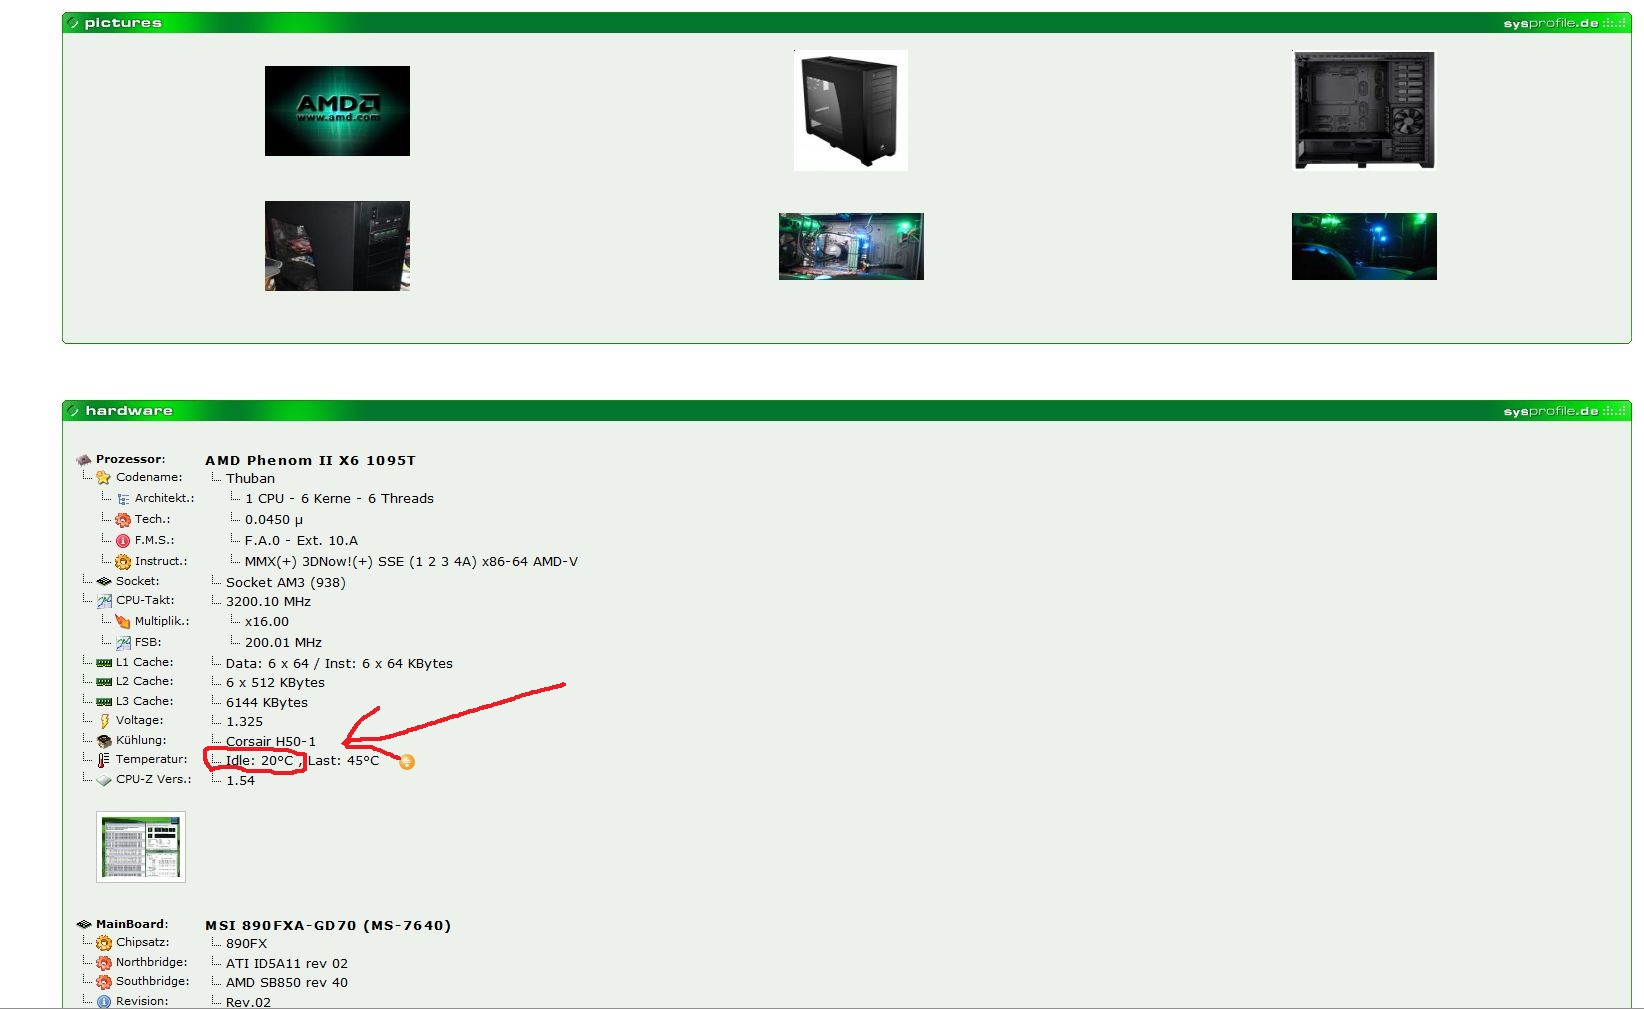Click the AMD SB850 rev 40 value
Screen dimensions: 1644x1010
[x=287, y=983]
